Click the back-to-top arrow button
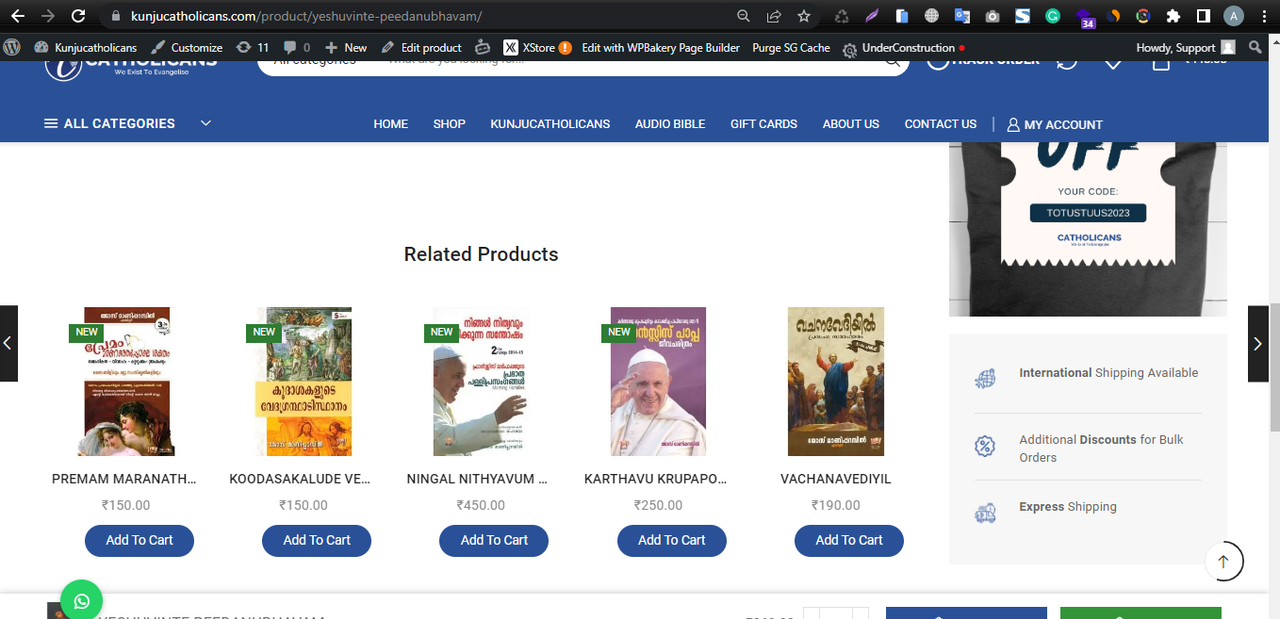The height and width of the screenshot is (619, 1280). (x=1223, y=561)
